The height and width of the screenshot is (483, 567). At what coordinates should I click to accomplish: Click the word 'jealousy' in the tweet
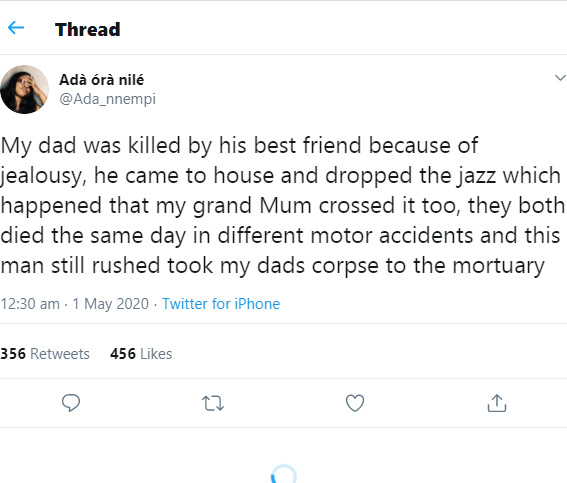[43, 176]
